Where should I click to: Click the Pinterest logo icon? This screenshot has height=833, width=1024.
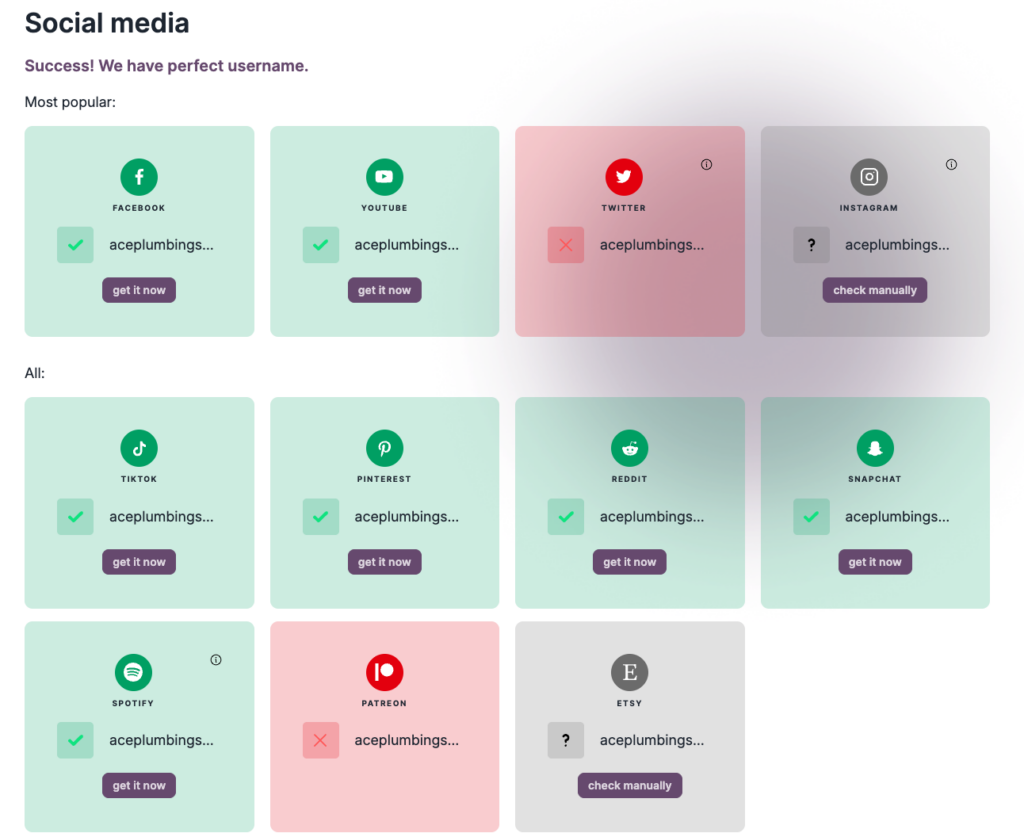pyautogui.click(x=384, y=448)
